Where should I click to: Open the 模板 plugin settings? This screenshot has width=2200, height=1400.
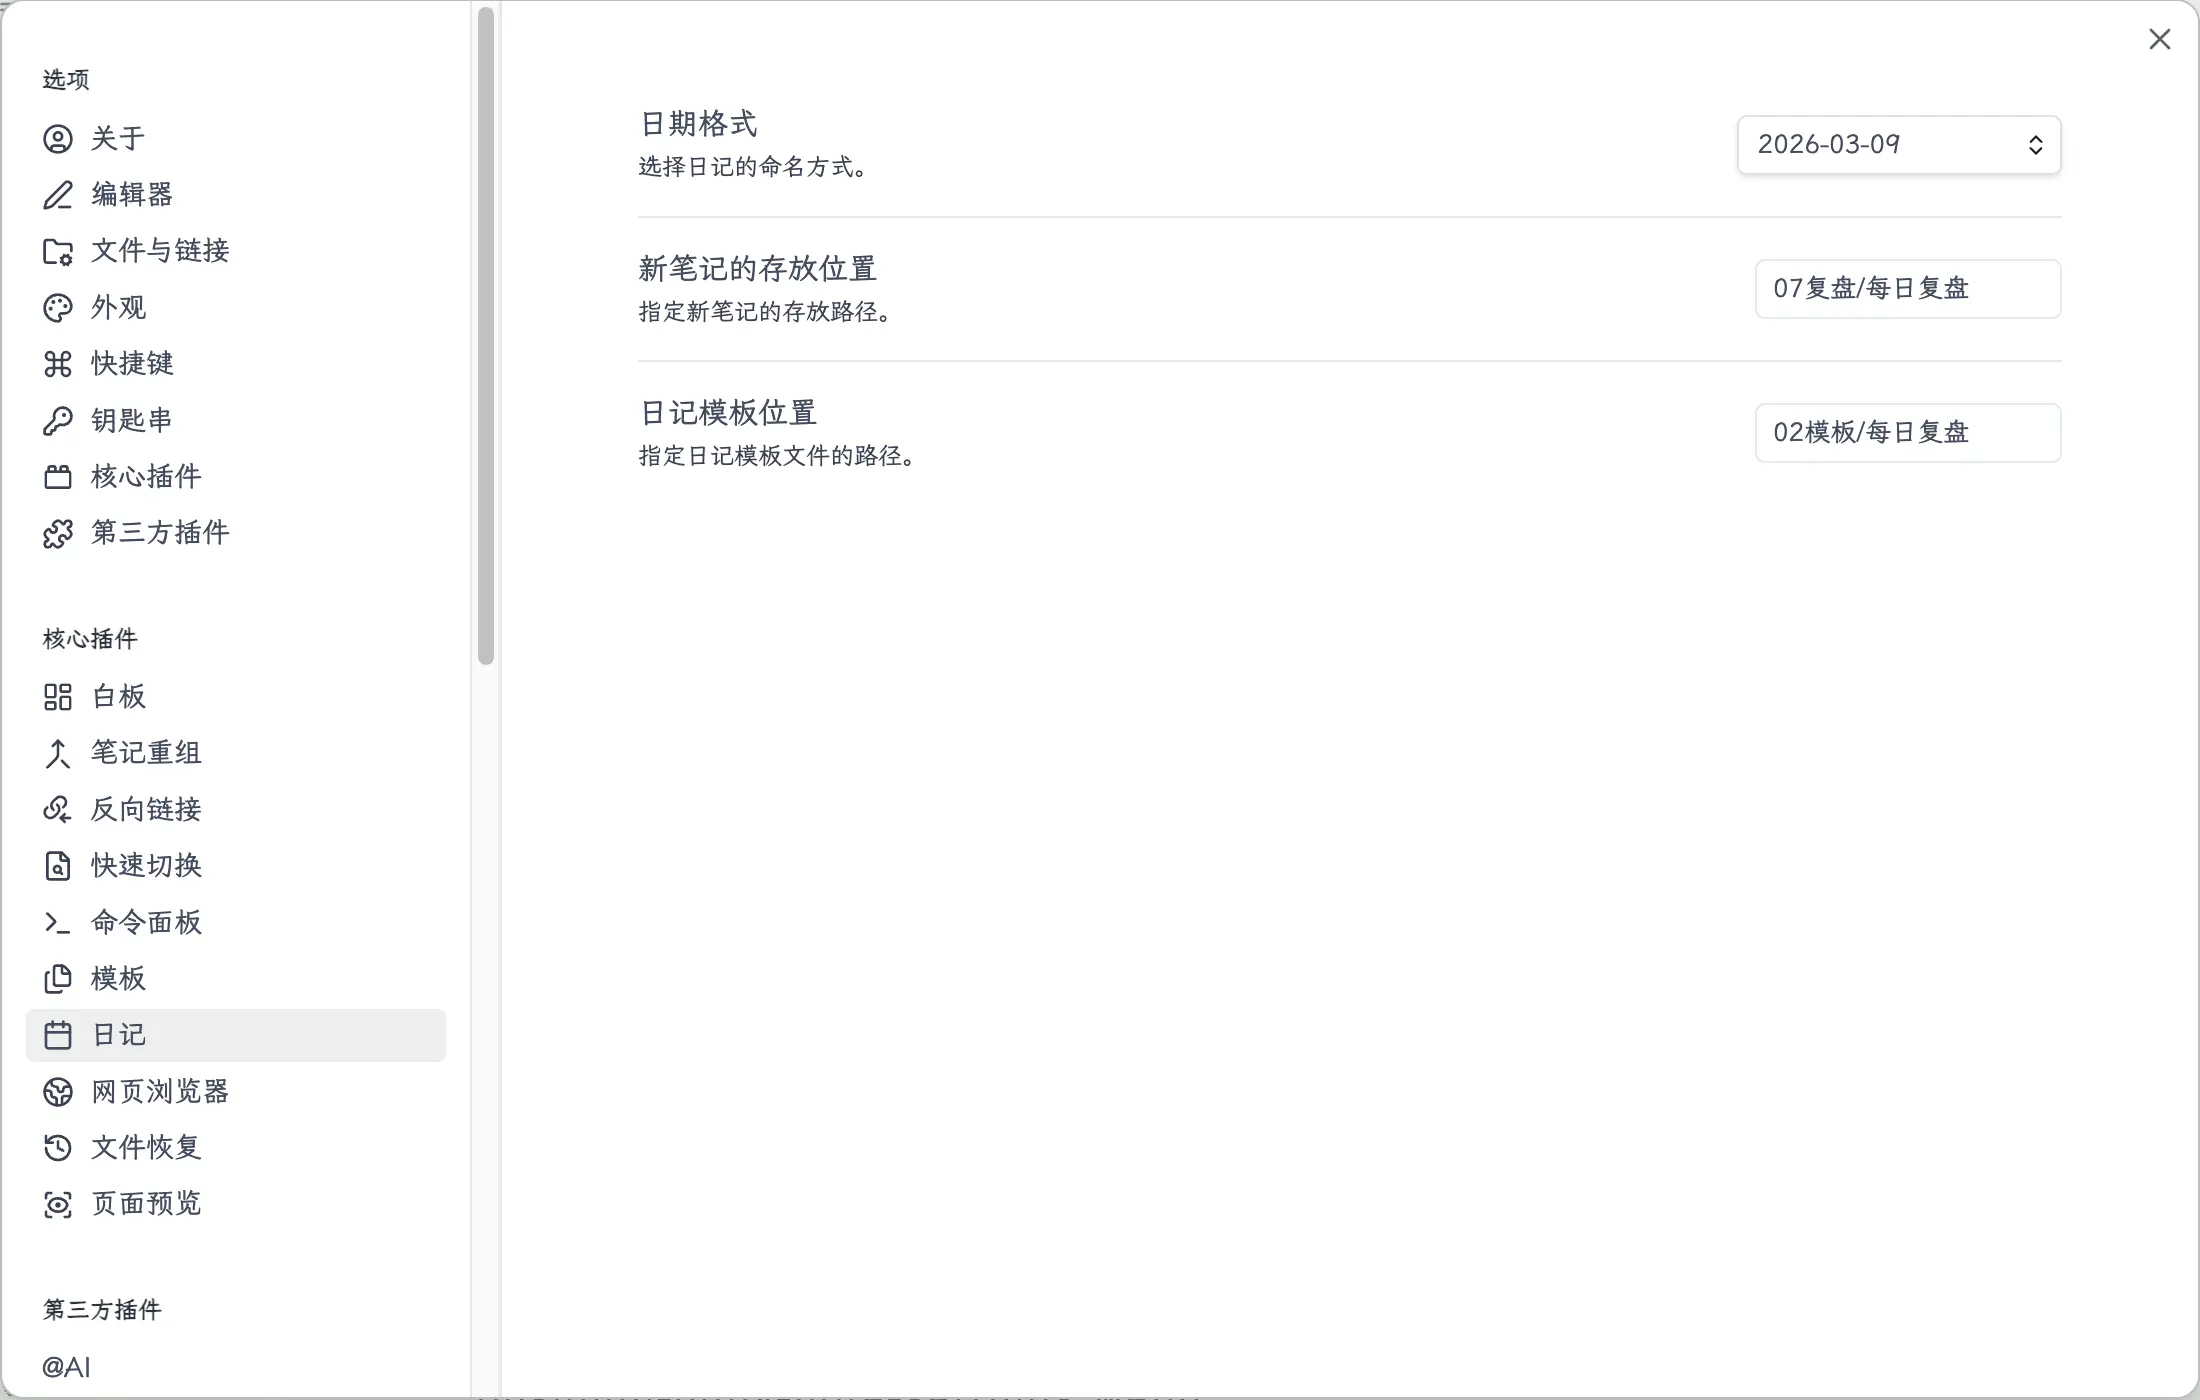click(x=118, y=978)
